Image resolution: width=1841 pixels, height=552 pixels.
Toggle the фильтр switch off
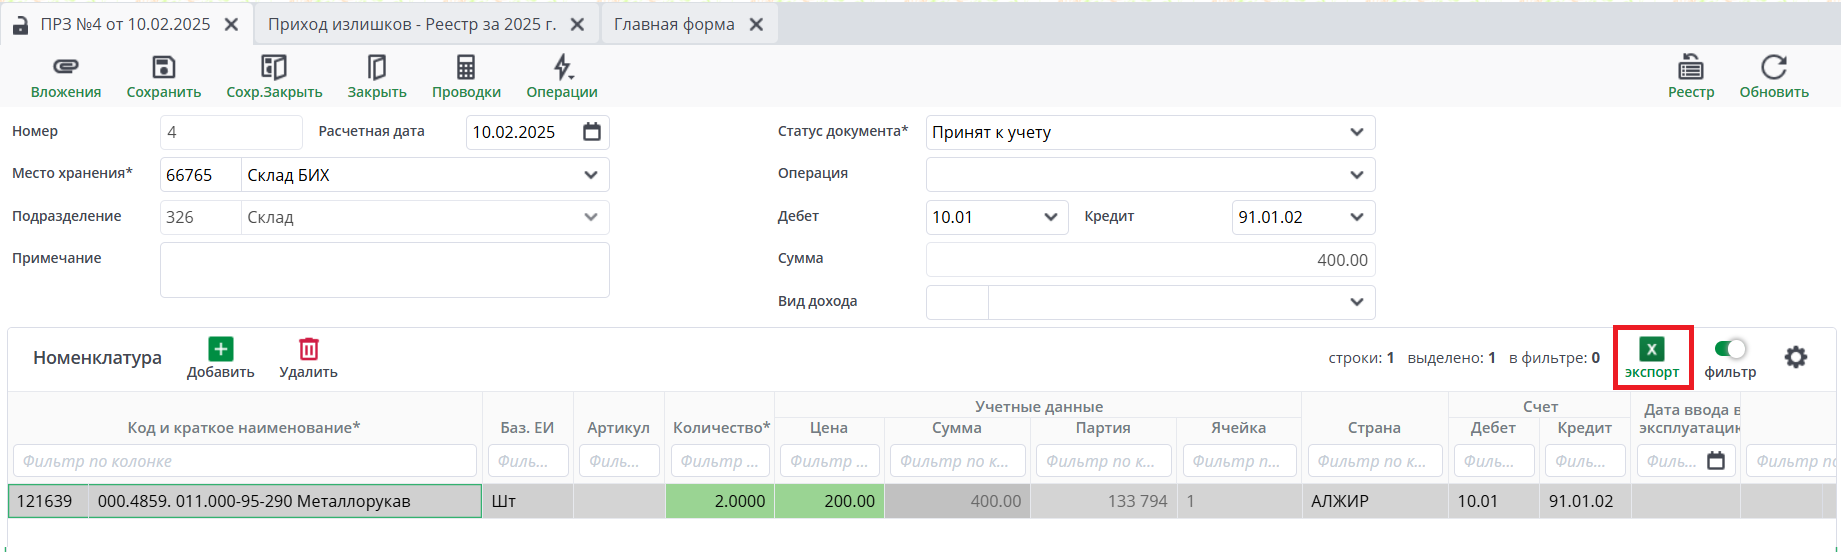pos(1729,349)
